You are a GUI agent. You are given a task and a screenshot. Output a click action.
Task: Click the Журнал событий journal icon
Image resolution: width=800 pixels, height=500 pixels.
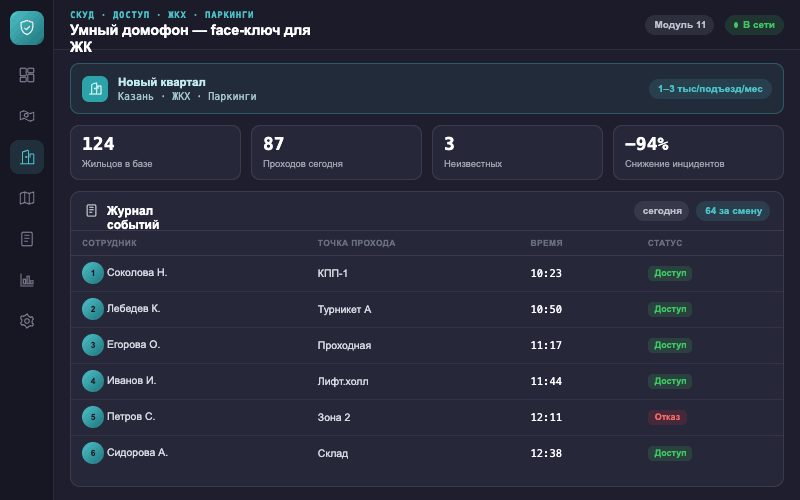click(x=91, y=210)
